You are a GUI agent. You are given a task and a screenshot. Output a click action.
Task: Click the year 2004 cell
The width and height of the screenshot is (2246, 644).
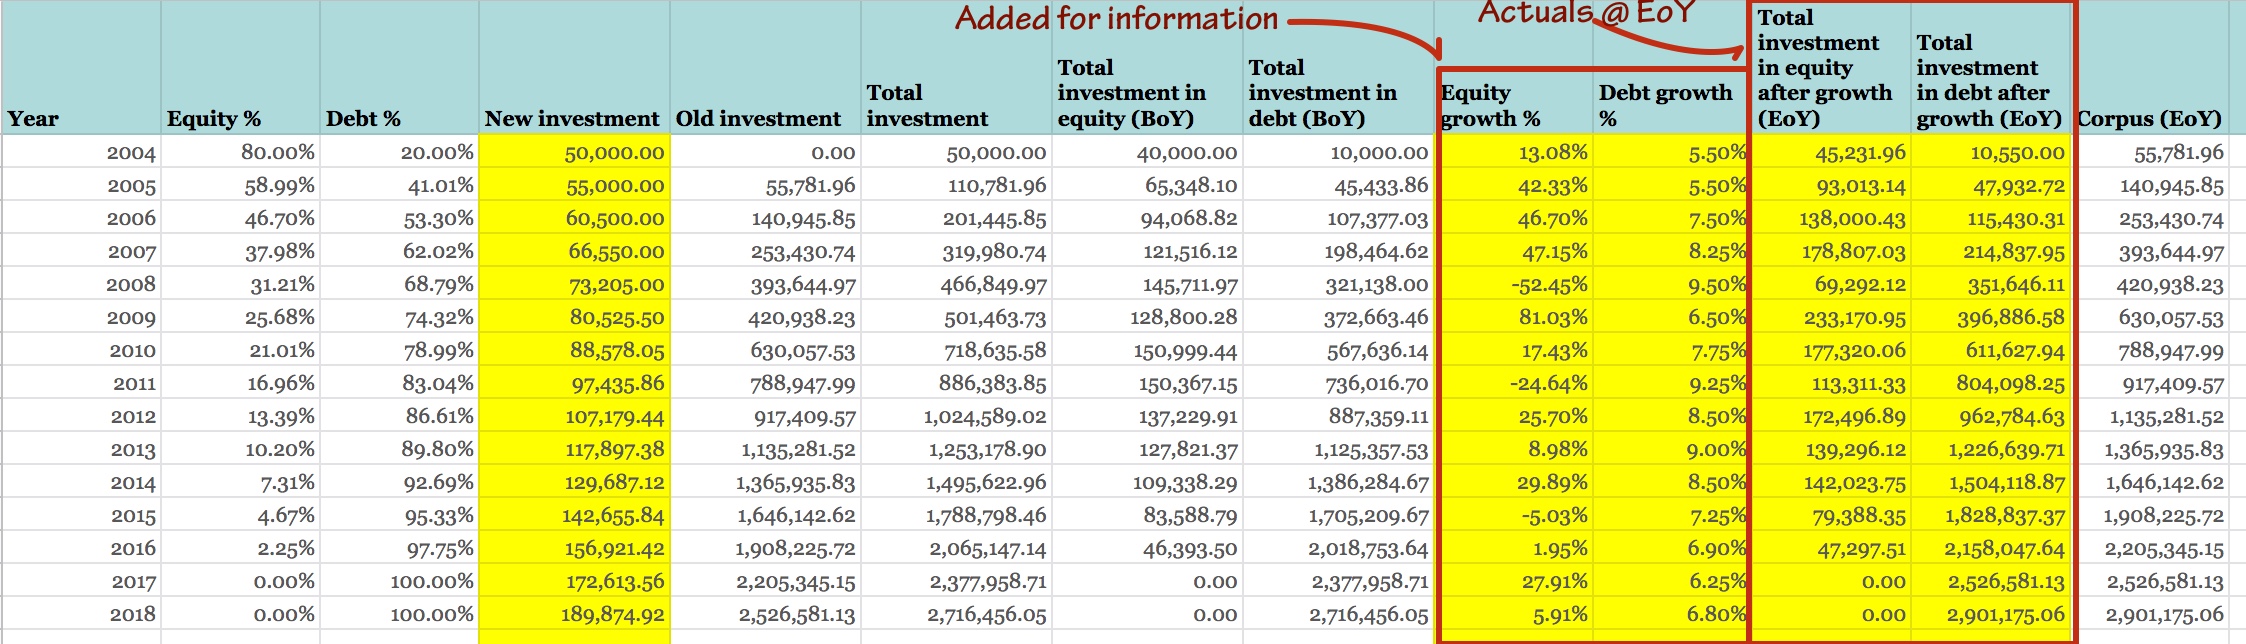(x=81, y=152)
